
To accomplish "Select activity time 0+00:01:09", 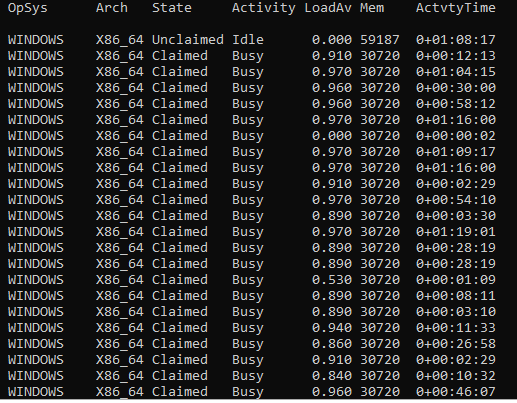I will pos(456,280).
